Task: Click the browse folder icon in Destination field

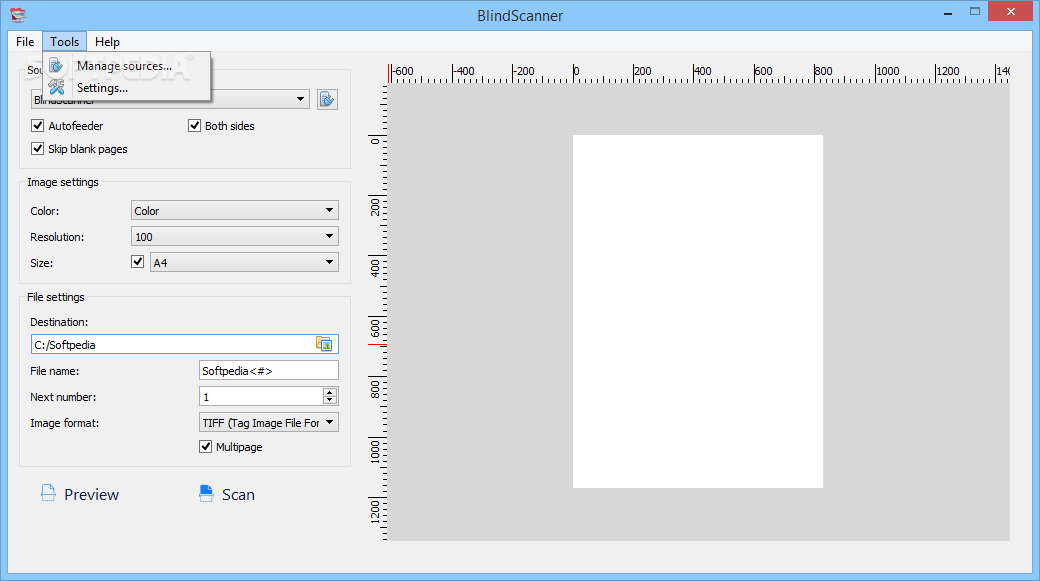Action: click(x=324, y=344)
